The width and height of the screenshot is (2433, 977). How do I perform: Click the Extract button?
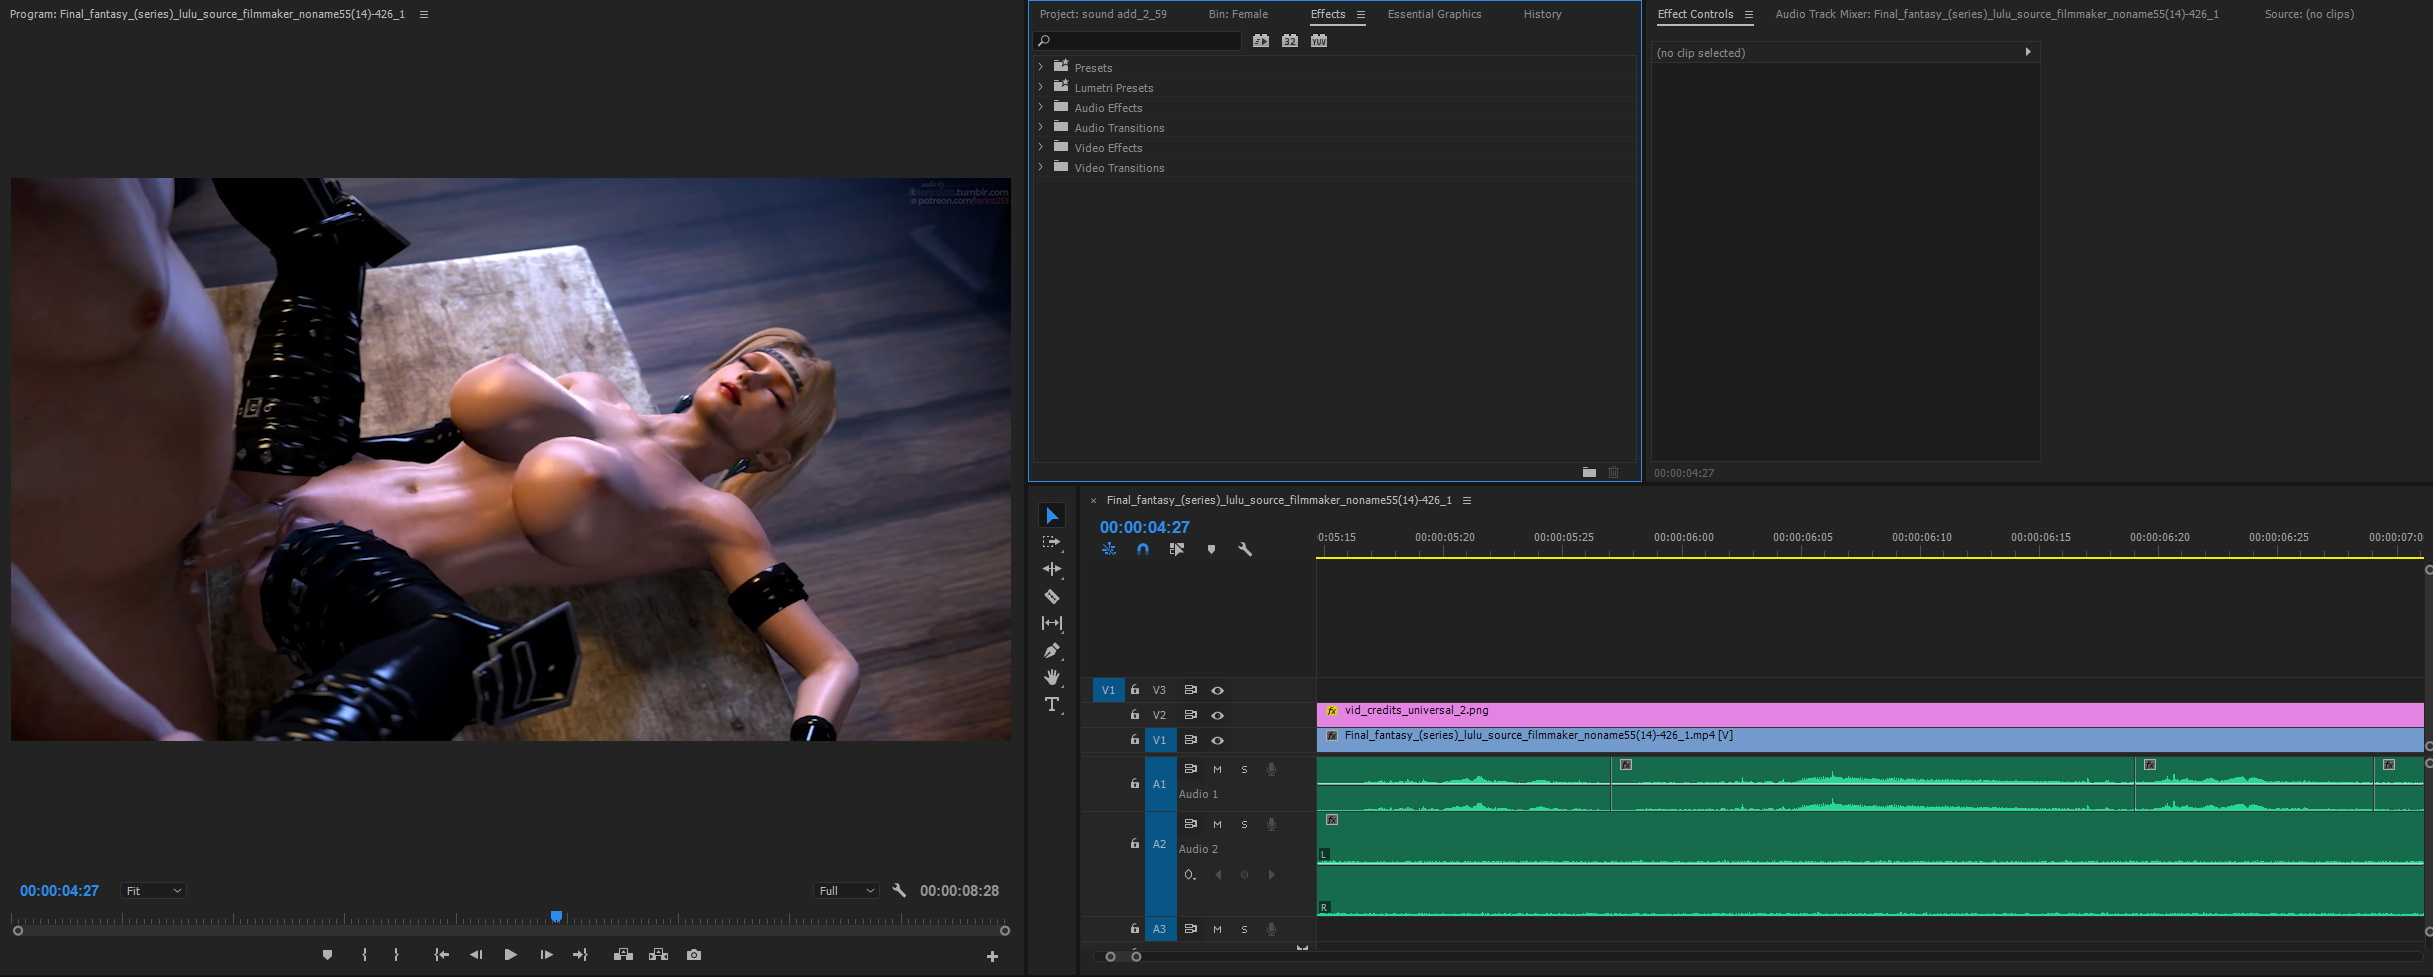658,955
